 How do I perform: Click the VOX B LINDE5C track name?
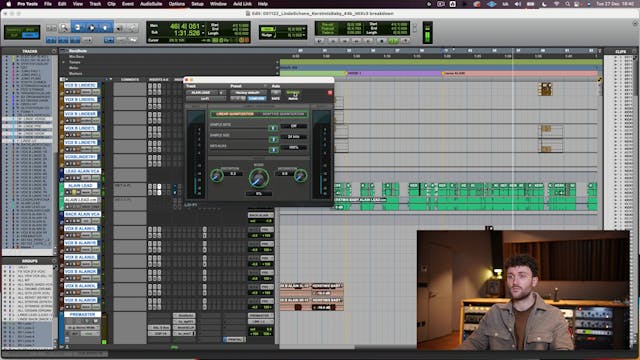click(x=81, y=85)
